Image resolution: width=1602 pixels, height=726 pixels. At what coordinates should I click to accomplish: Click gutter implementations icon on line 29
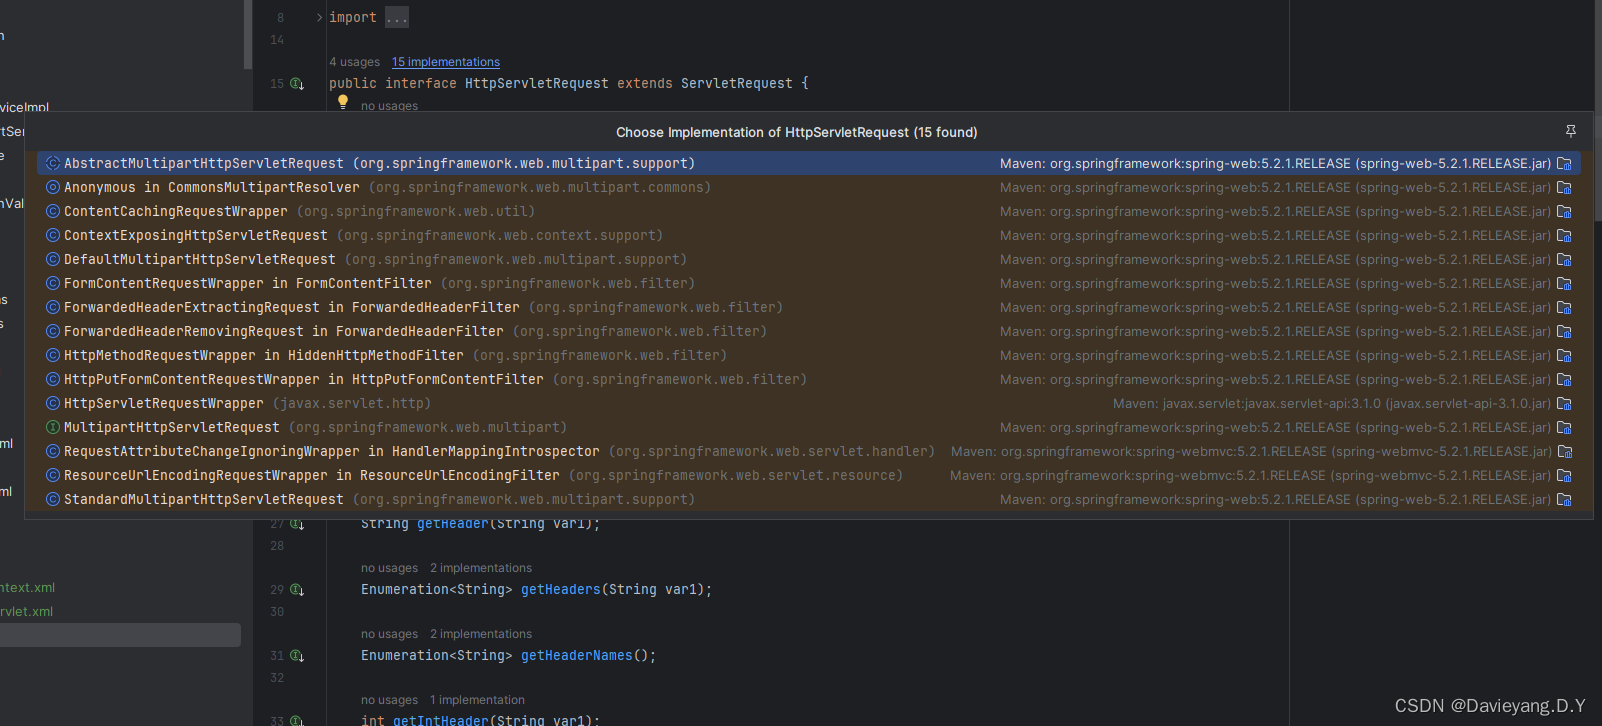pyautogui.click(x=297, y=590)
